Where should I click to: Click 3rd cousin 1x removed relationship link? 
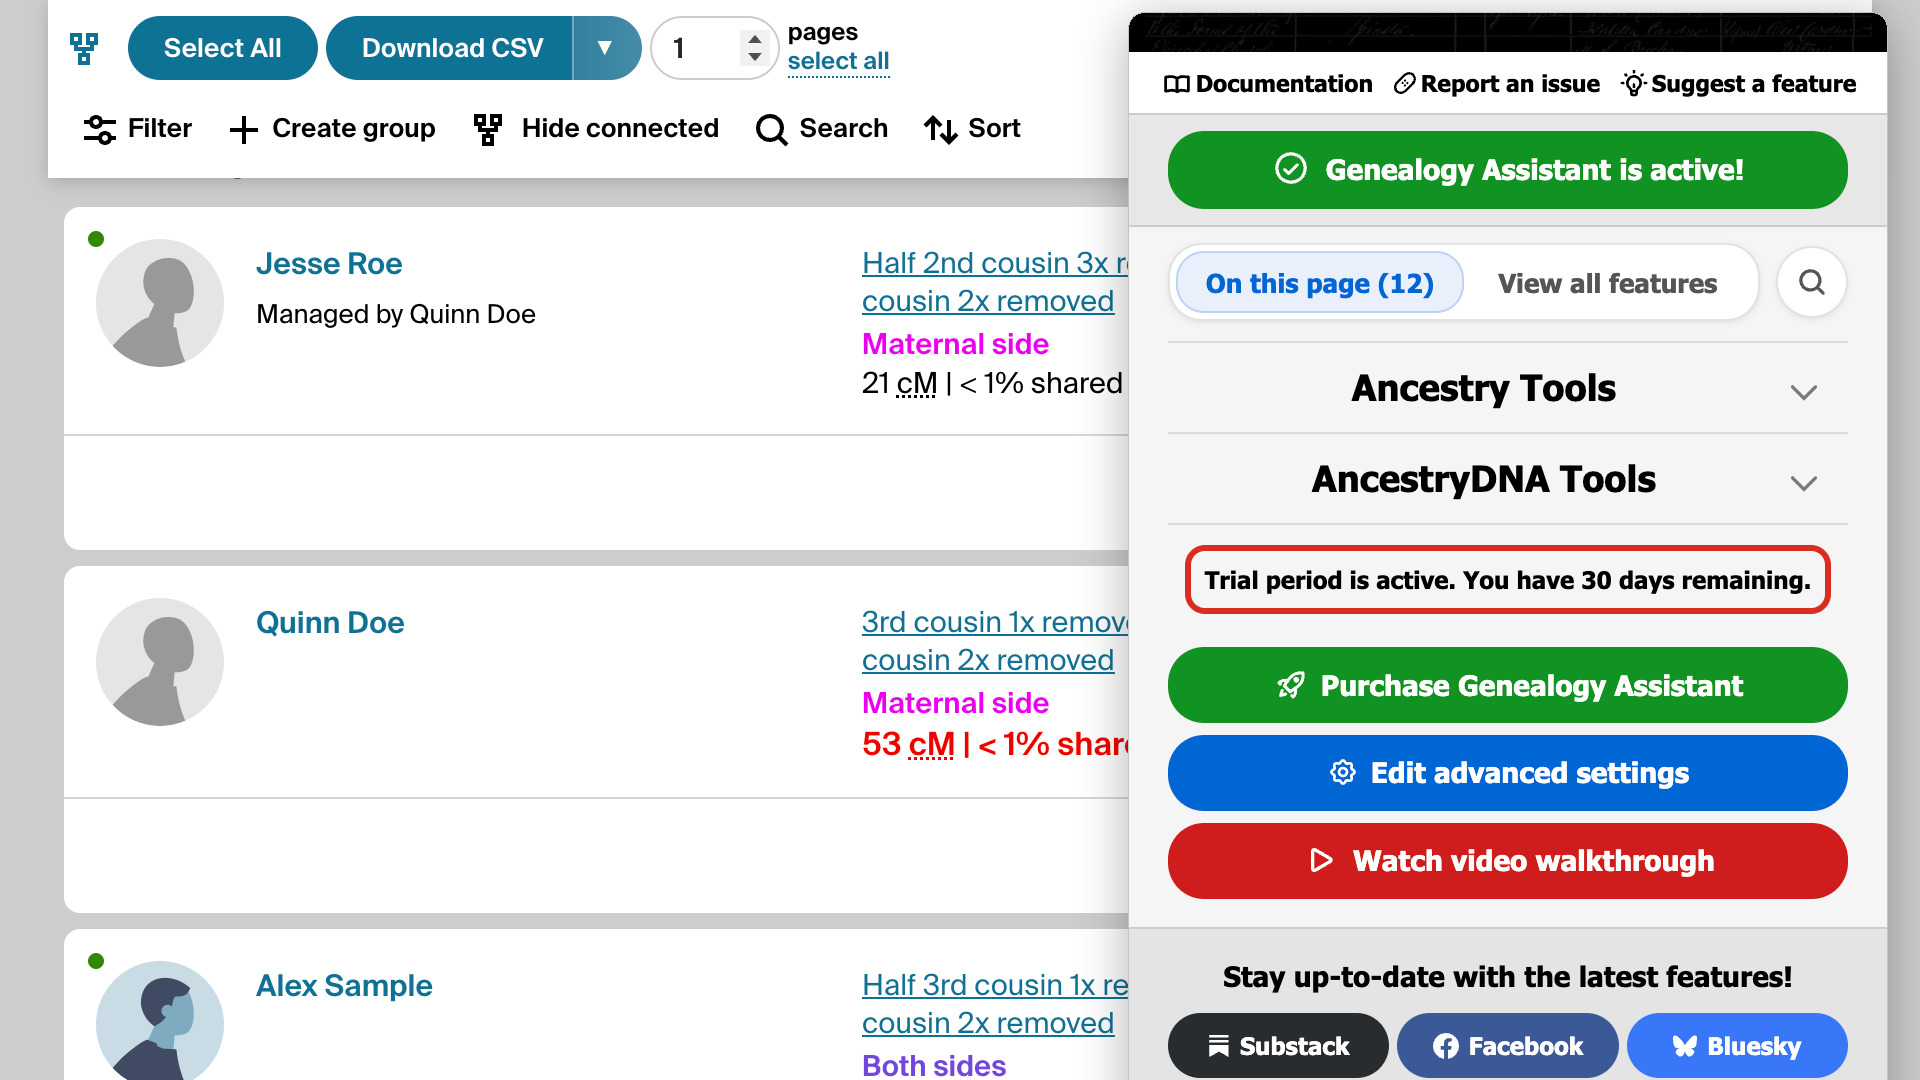(995, 641)
